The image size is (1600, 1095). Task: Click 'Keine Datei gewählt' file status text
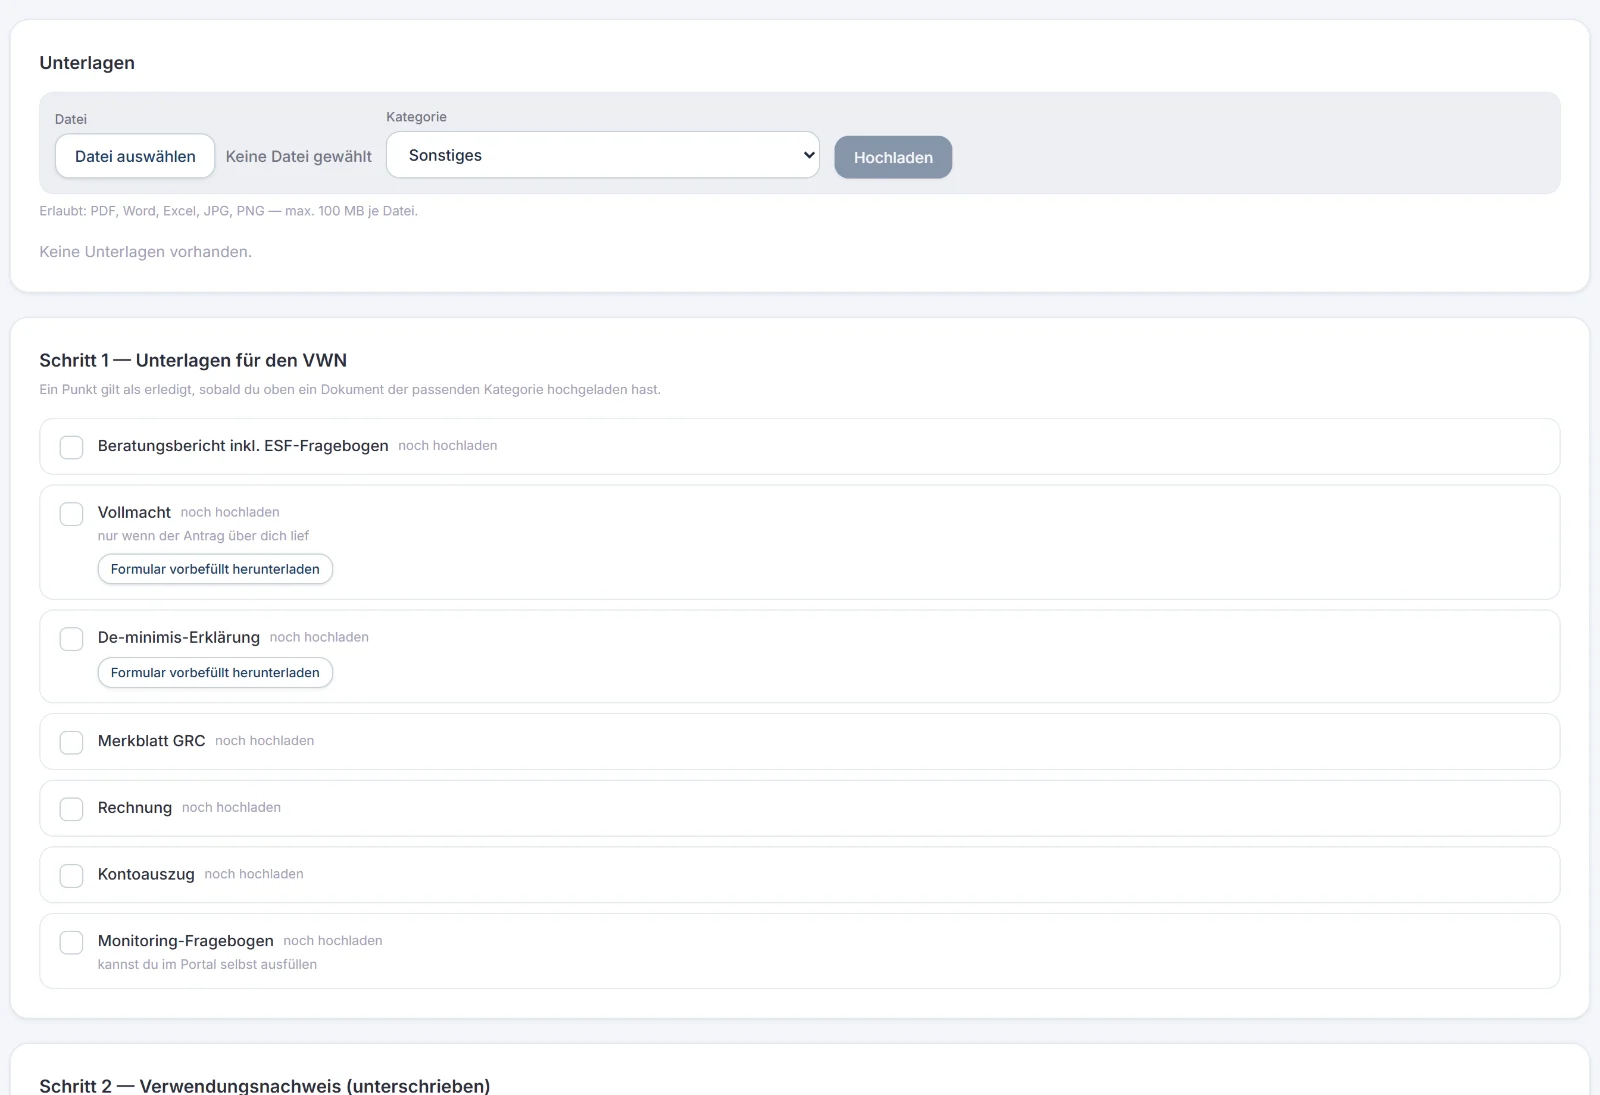coord(298,156)
